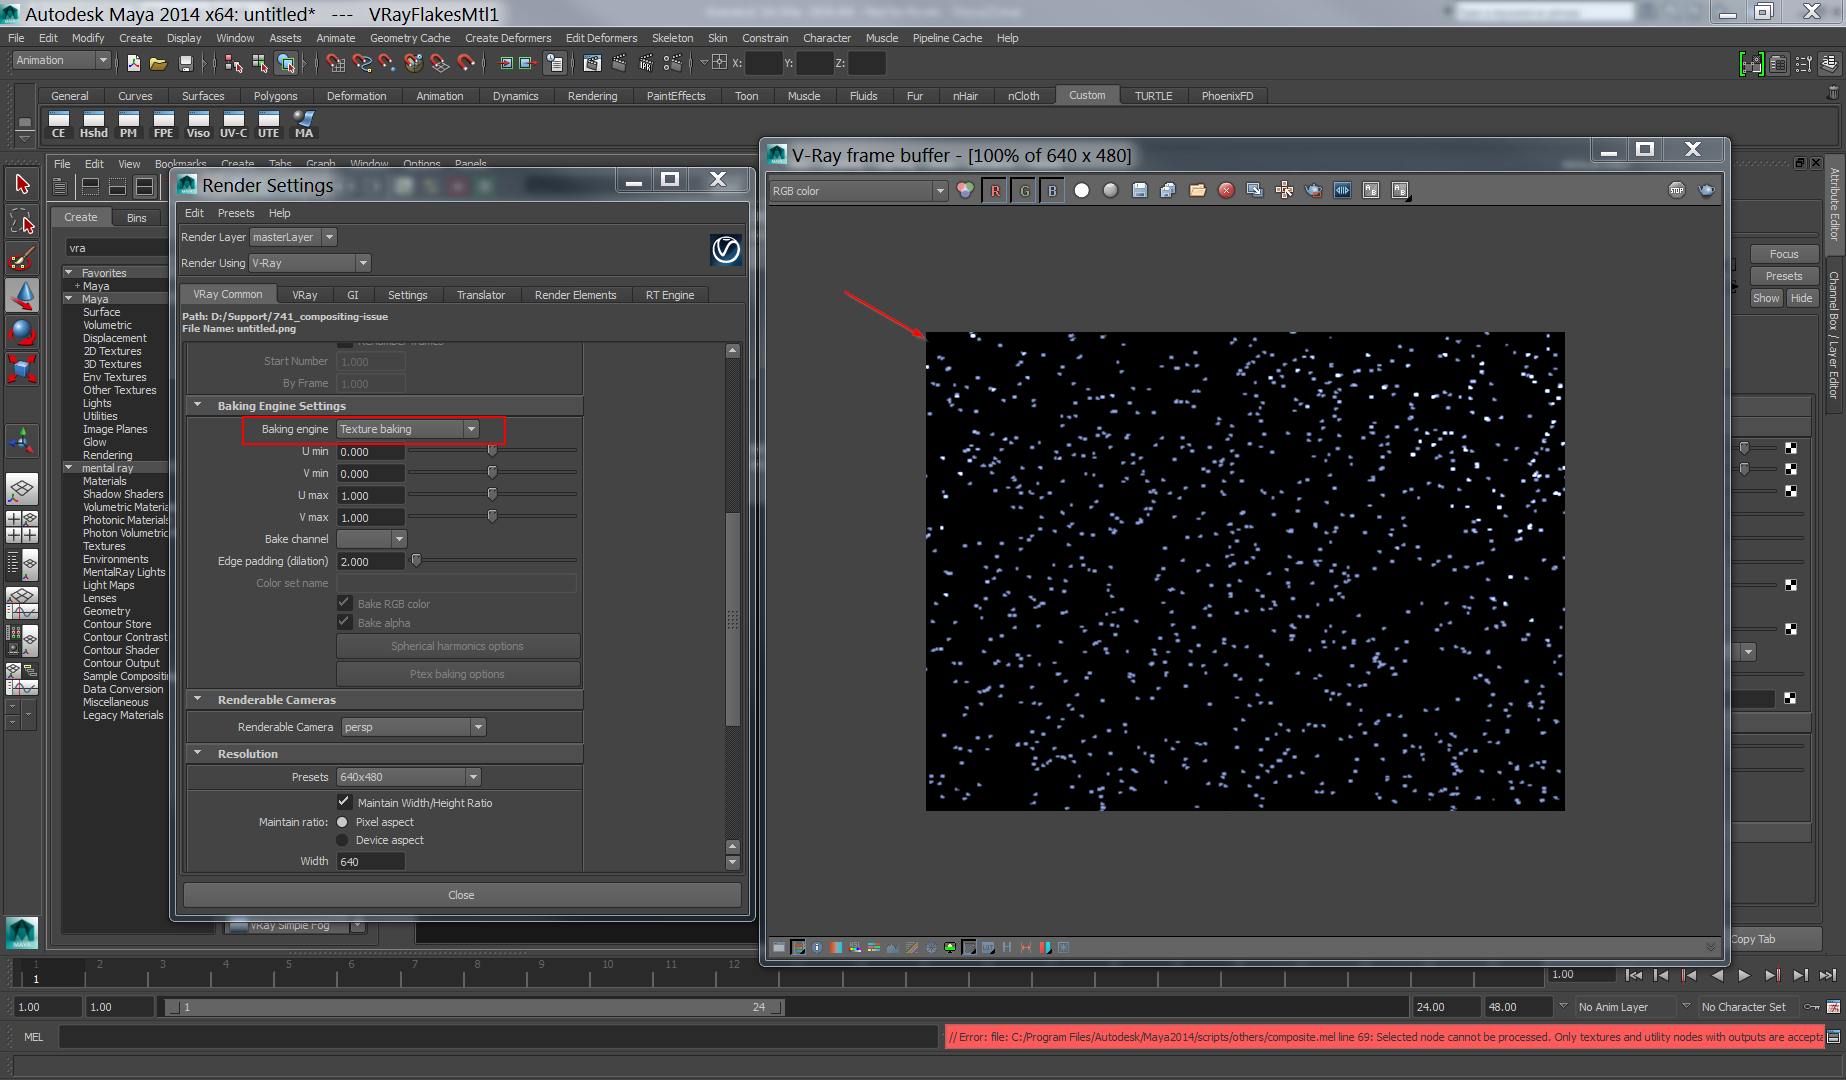The image size is (1846, 1080).
Task: Open Bake channel dropdown
Action: coord(371,539)
